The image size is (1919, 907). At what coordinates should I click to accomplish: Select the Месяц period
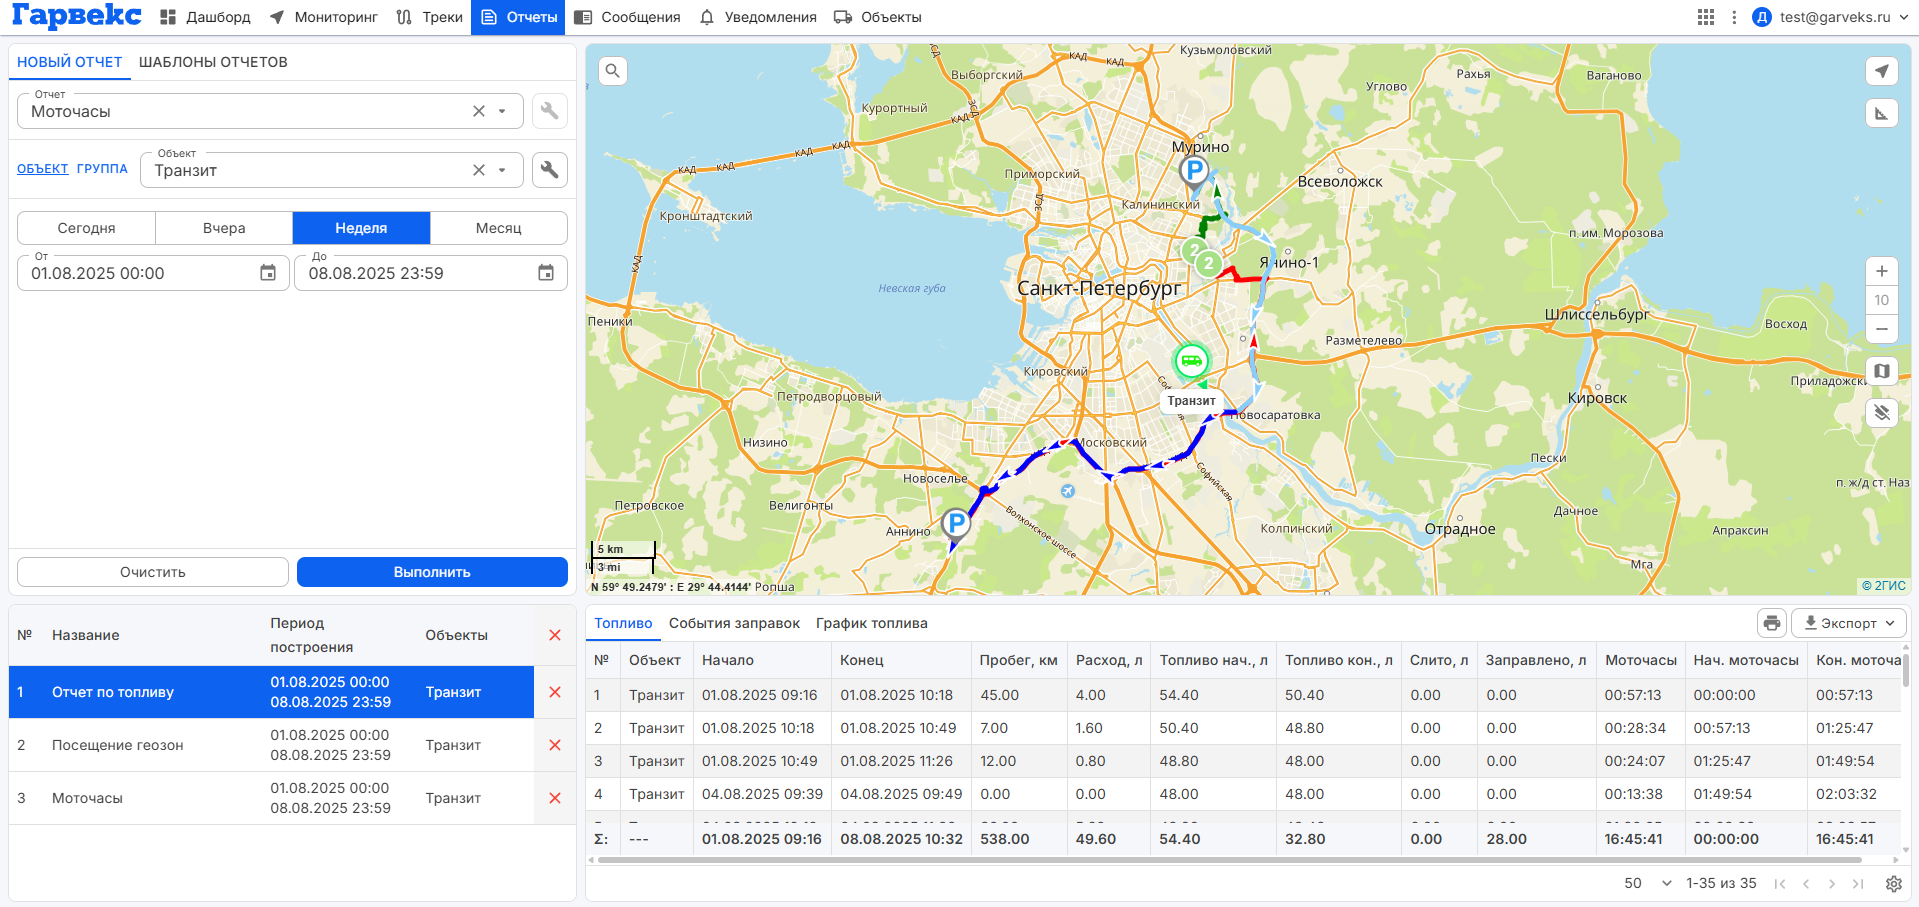pyautogui.click(x=499, y=228)
